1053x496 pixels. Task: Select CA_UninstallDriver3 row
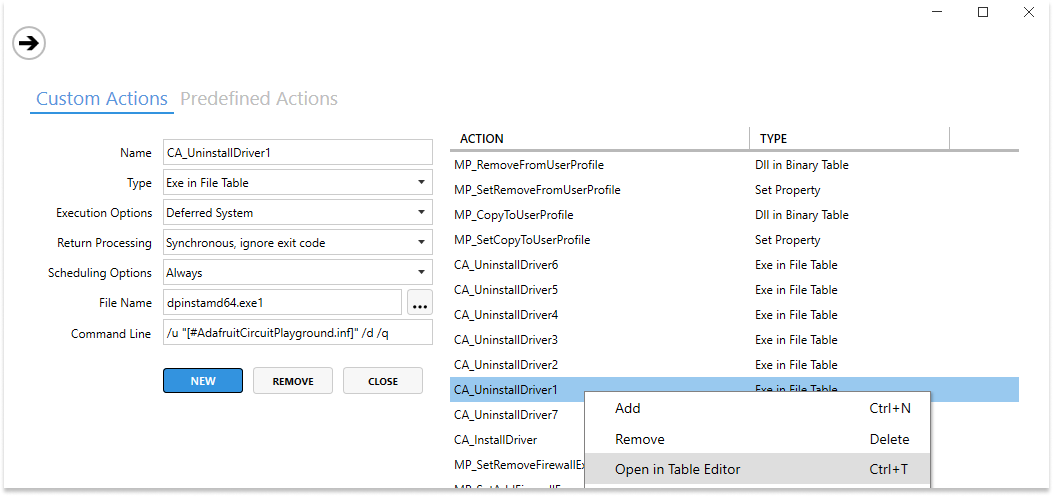[734, 340]
